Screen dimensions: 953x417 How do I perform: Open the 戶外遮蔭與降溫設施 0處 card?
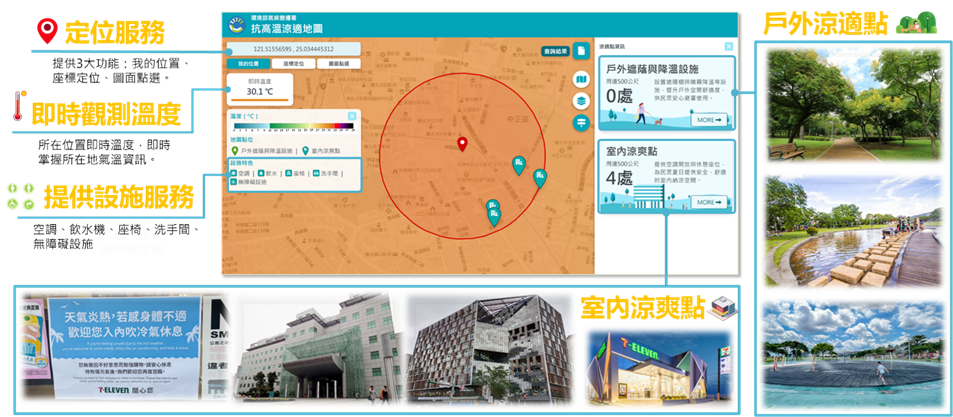pos(667,93)
